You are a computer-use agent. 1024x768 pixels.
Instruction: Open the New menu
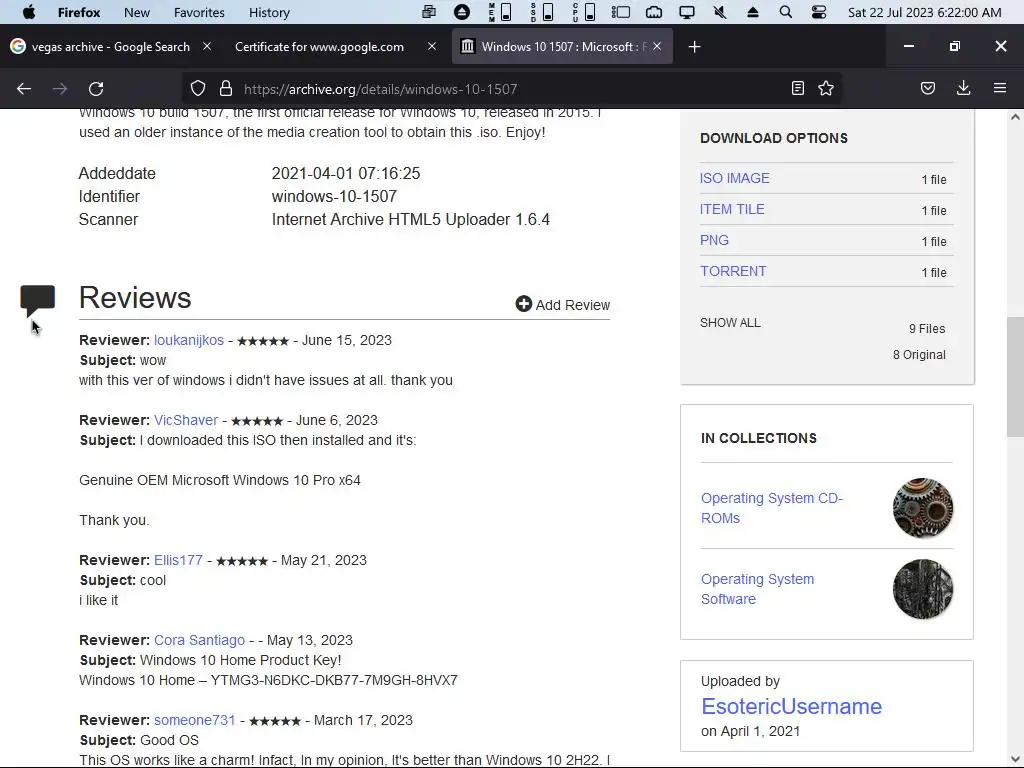[x=136, y=12]
